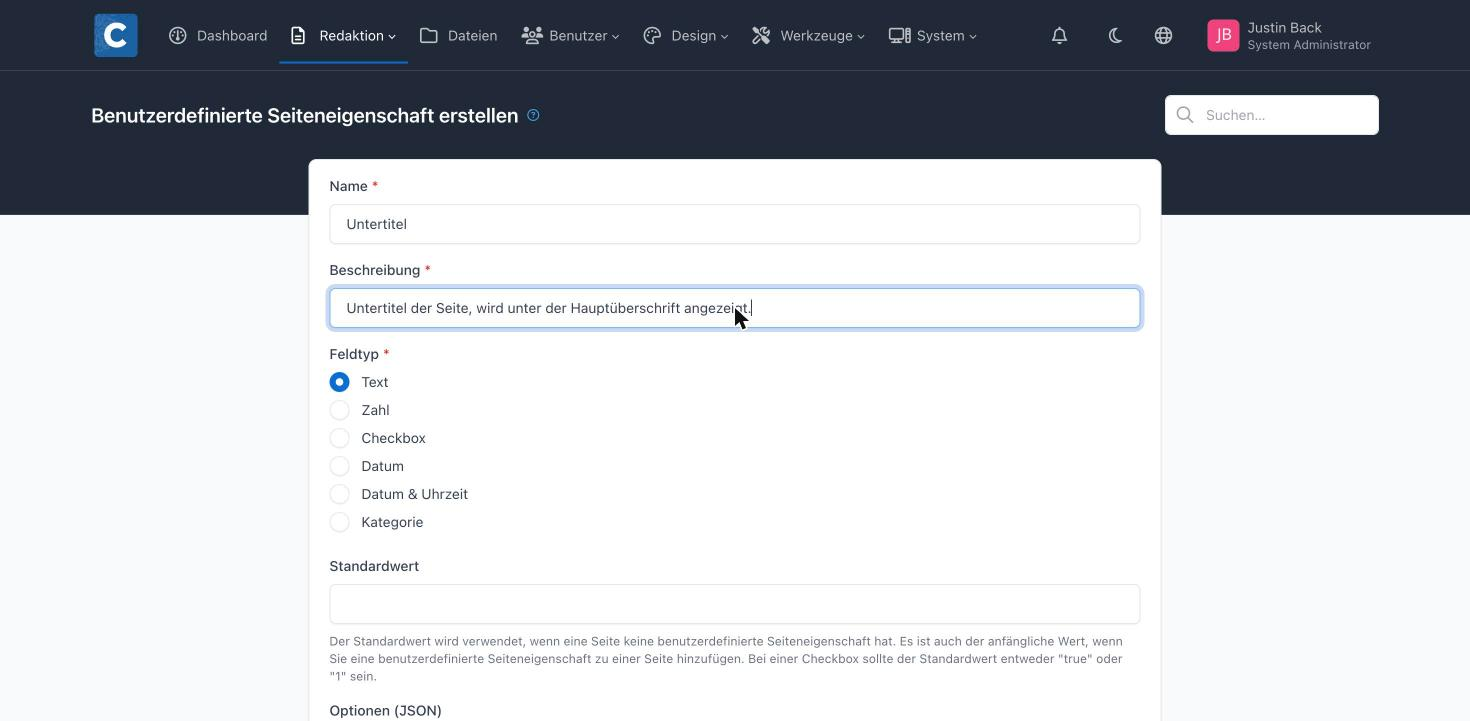Open the Dateien menu item
The width and height of the screenshot is (1470, 721).
458,35
